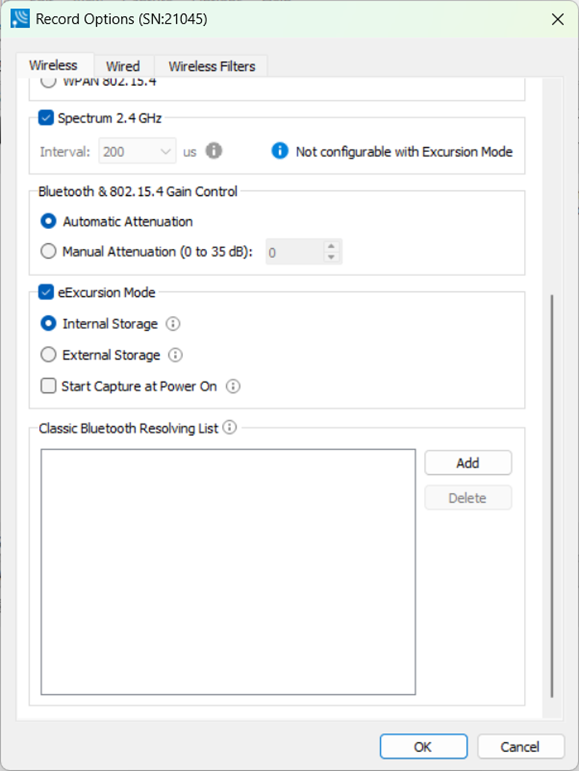Open the Wireless Filters tab
The width and height of the screenshot is (579, 771).
[211, 66]
